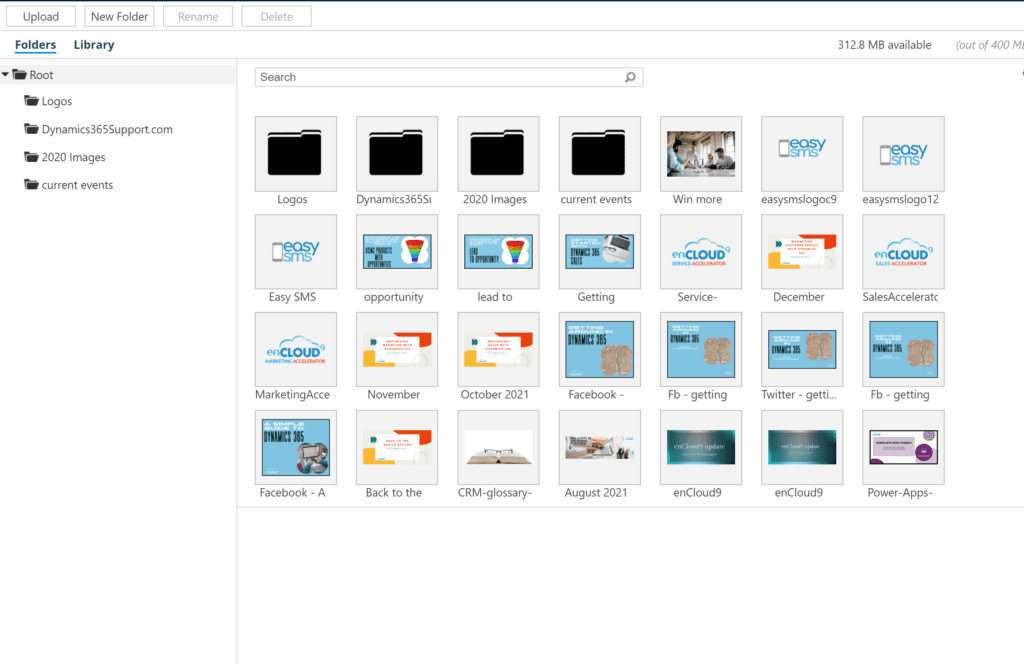The height and width of the screenshot is (664, 1024).
Task: Click the Logos folder icon in tree
Action: (31, 101)
